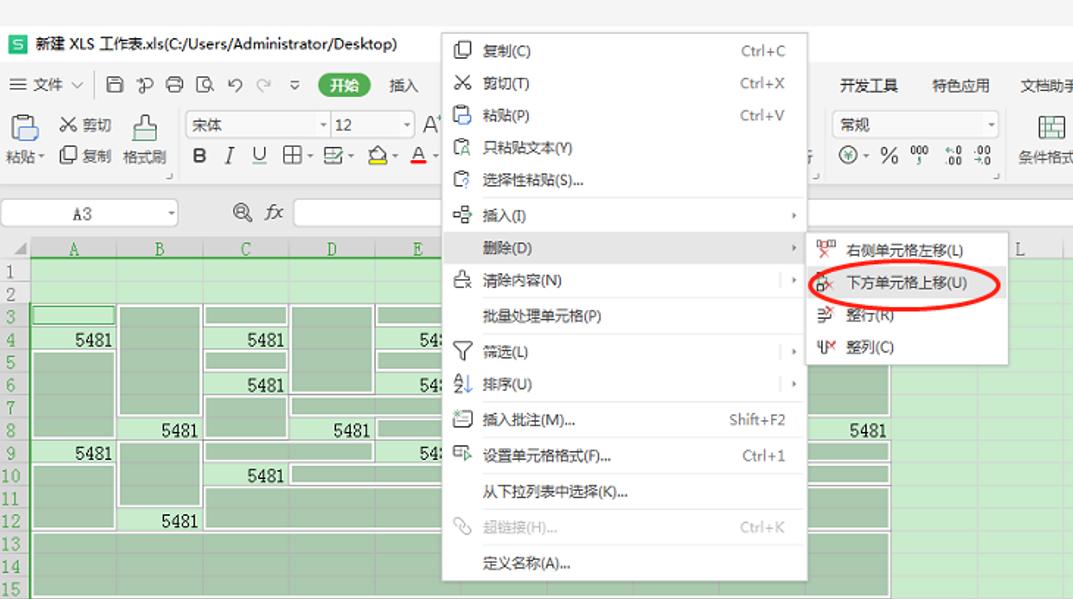This screenshot has height=599, width=1073.
Task: Switch to the 插入 ribbon tab
Action: [403, 86]
